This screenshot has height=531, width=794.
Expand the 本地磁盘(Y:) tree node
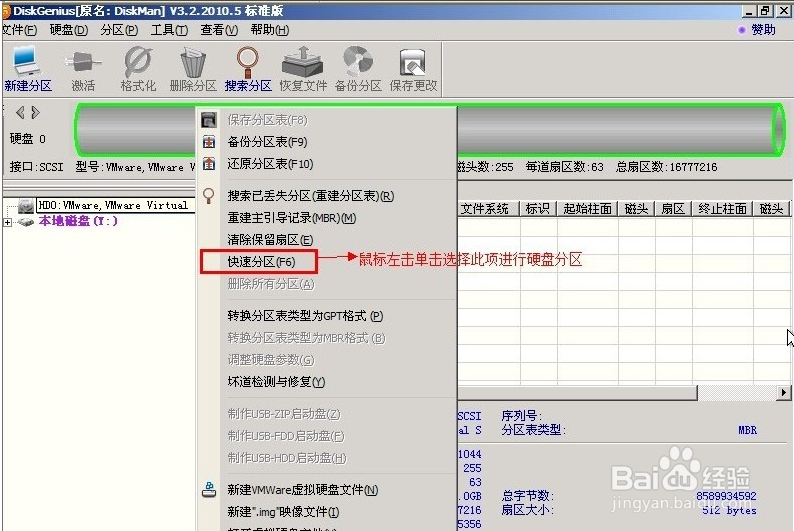(8, 222)
